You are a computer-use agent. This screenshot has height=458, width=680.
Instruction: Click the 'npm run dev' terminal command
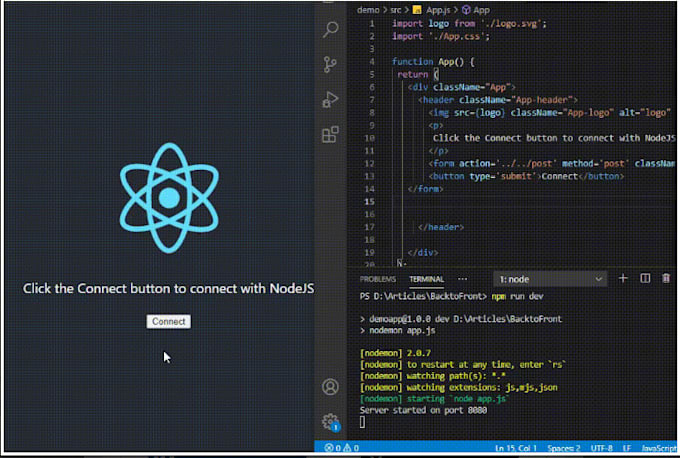(x=517, y=297)
